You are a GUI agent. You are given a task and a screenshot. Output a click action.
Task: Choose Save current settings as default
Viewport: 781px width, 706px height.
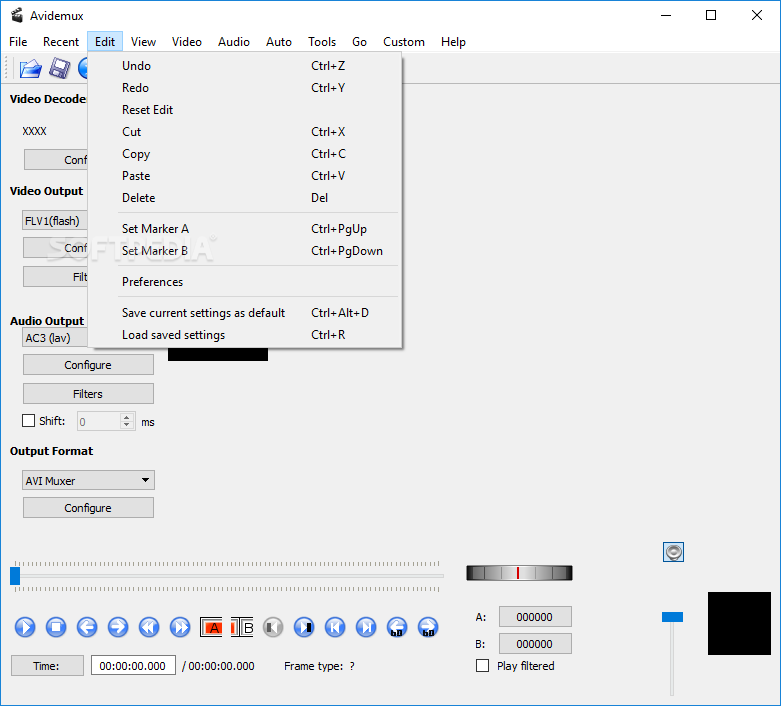point(245,313)
